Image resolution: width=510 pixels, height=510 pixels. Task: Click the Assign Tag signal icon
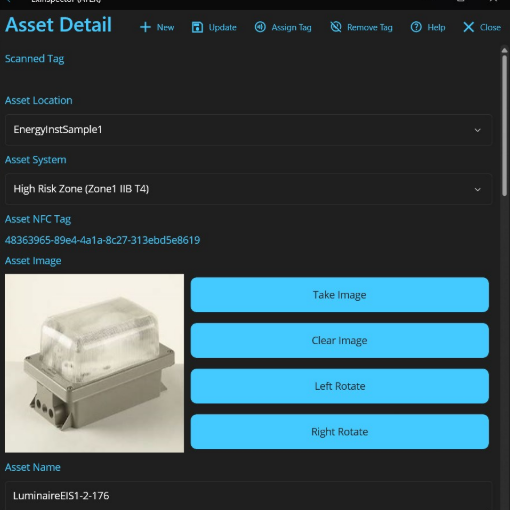coord(260,27)
